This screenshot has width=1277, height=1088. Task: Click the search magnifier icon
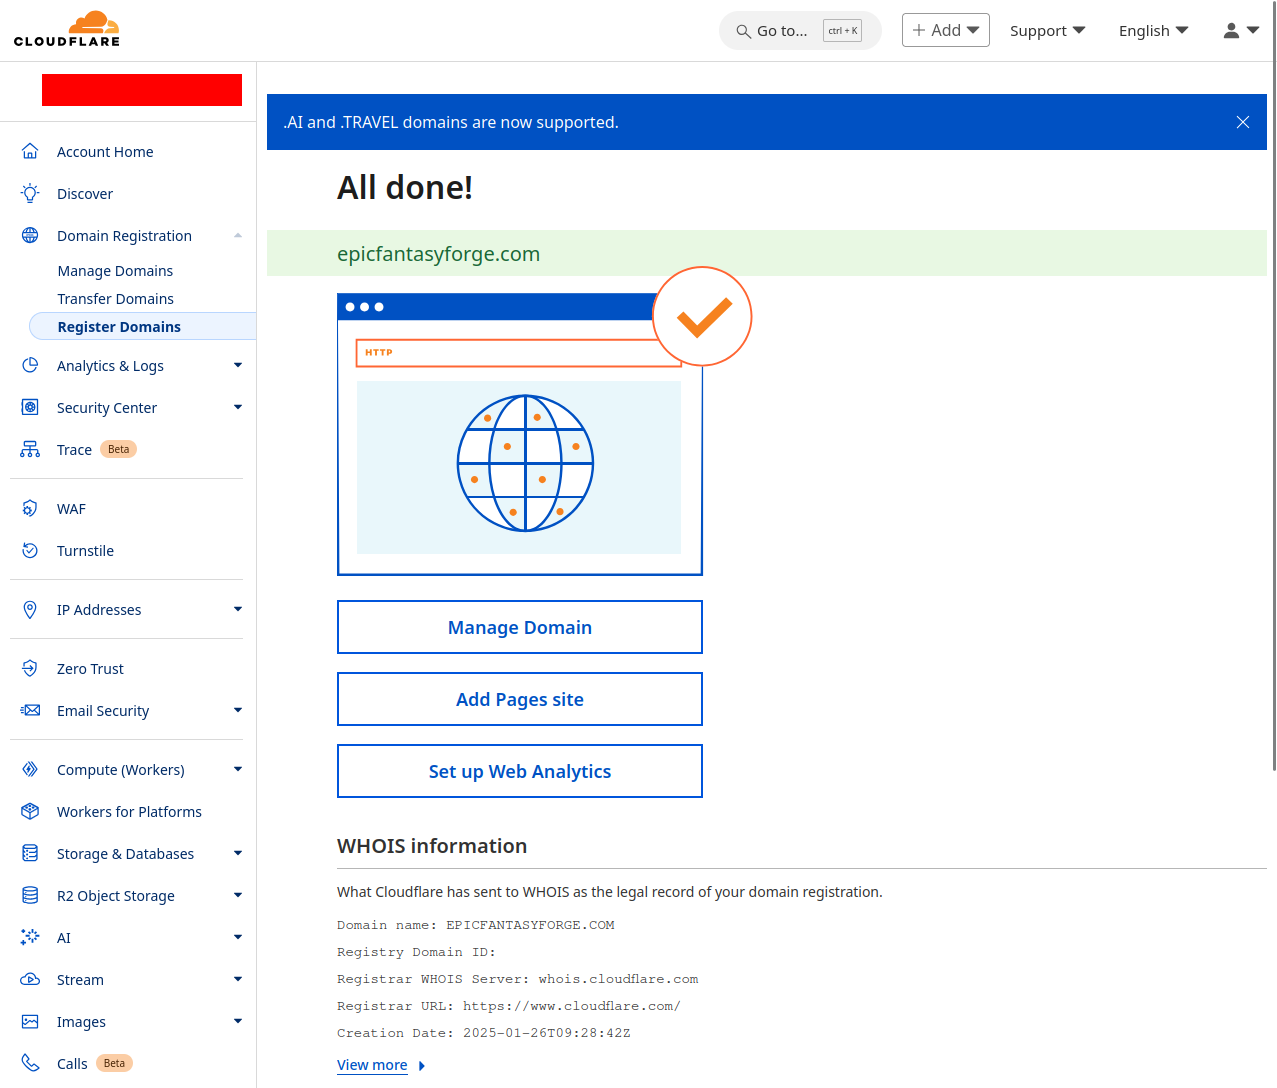(743, 31)
